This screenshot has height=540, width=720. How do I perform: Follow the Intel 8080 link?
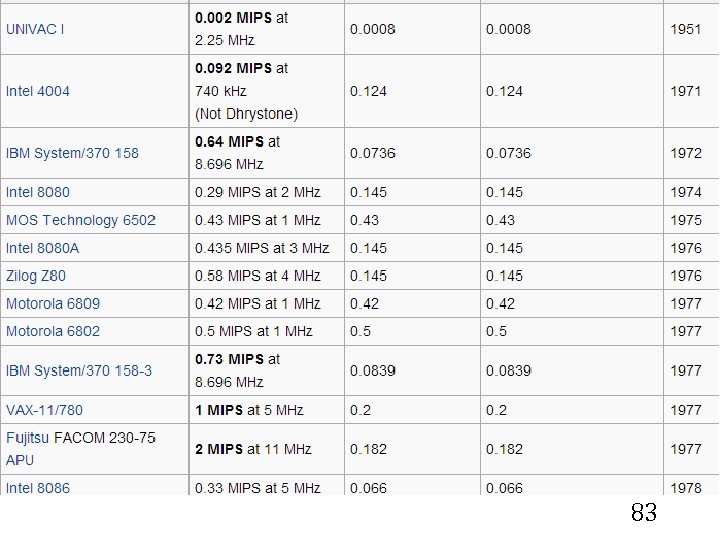pos(38,192)
